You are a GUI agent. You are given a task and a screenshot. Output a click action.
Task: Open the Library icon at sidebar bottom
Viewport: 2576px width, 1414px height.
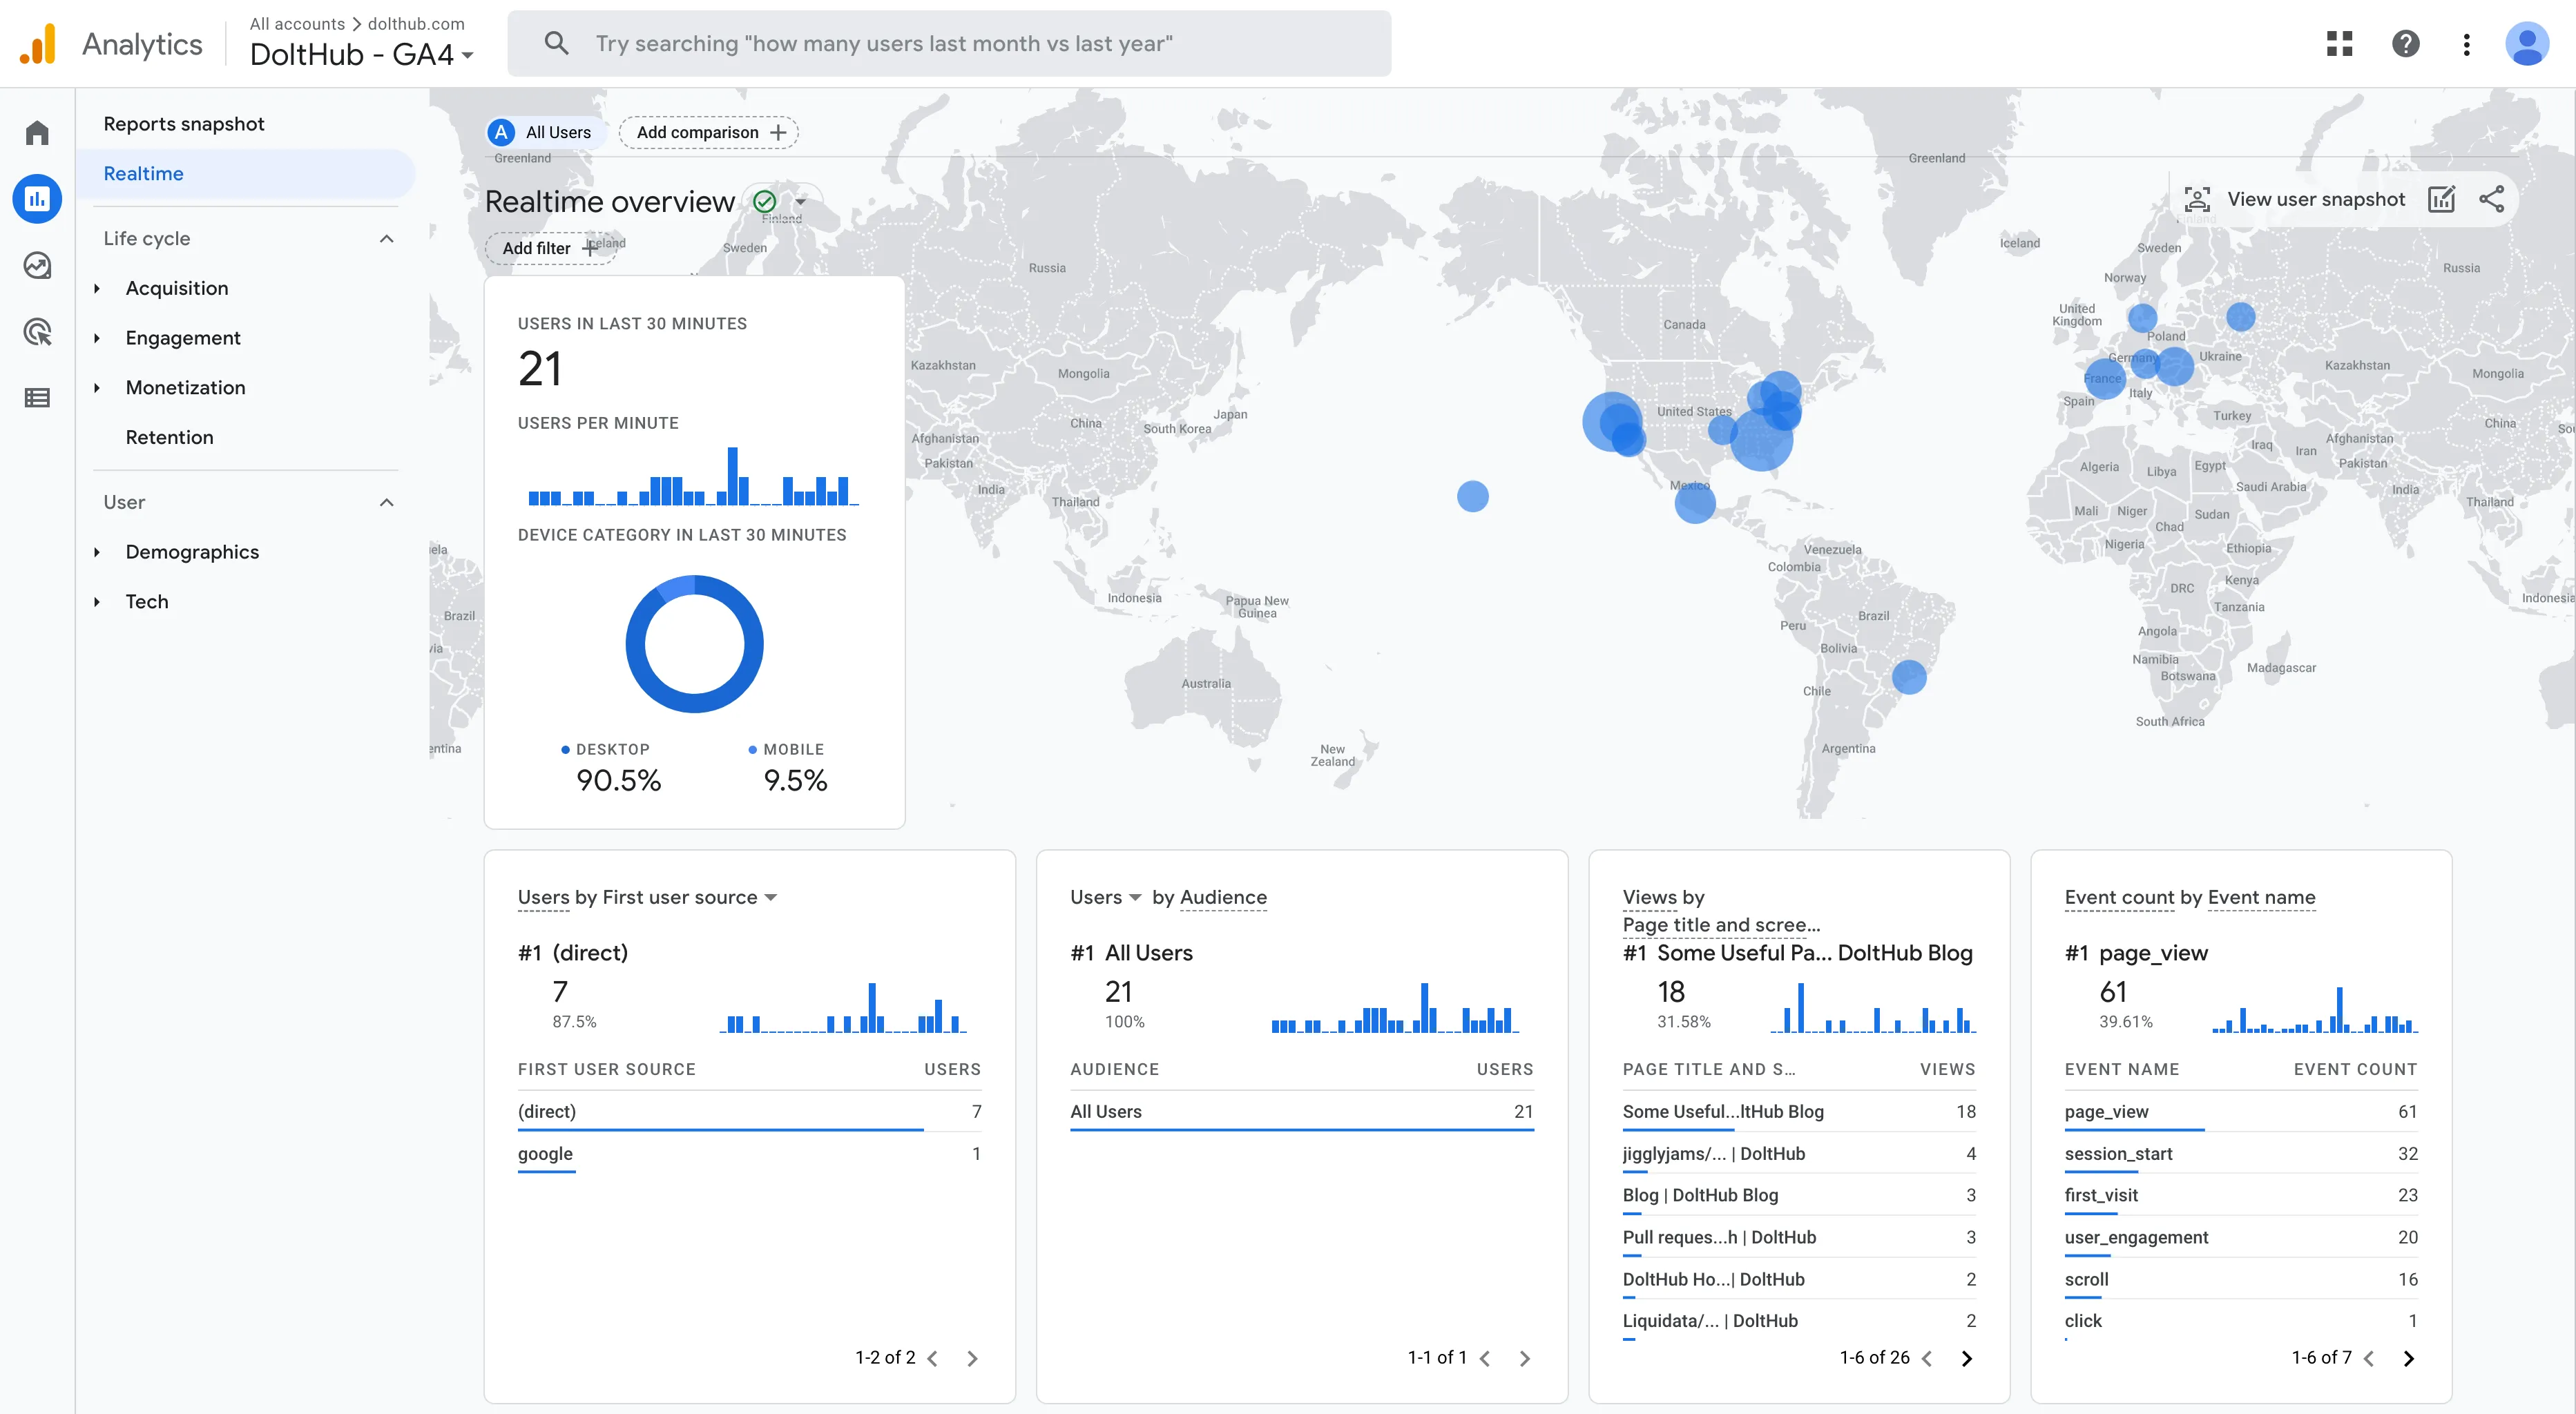pyautogui.click(x=37, y=397)
